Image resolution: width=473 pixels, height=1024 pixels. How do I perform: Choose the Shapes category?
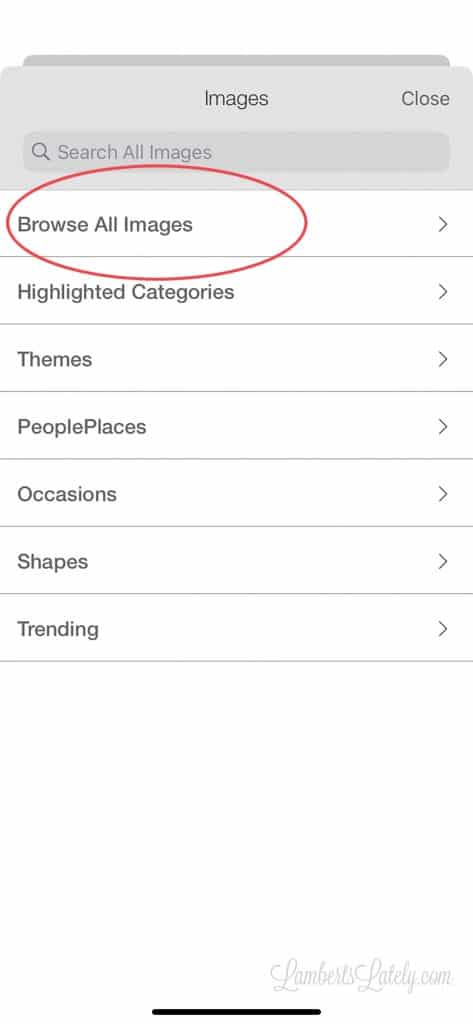click(x=236, y=561)
